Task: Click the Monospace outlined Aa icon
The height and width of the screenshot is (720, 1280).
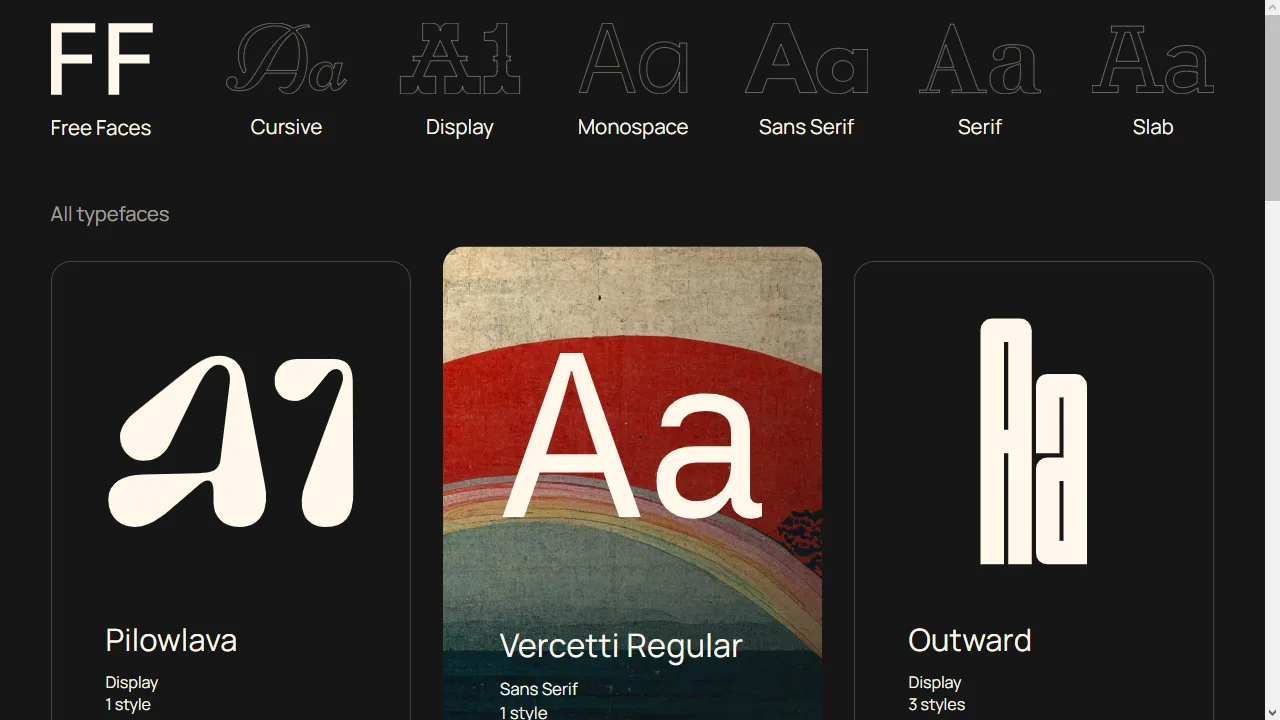Action: (633, 58)
